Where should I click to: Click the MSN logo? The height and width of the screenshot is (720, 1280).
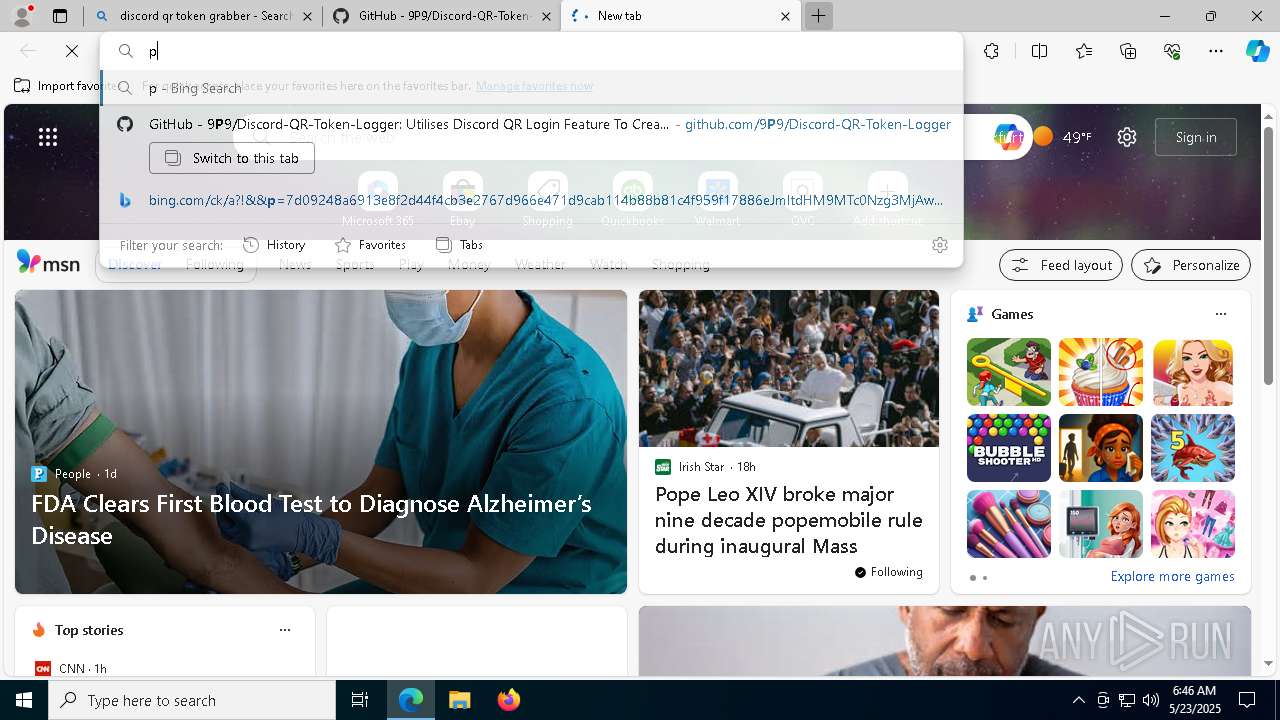(x=48, y=263)
